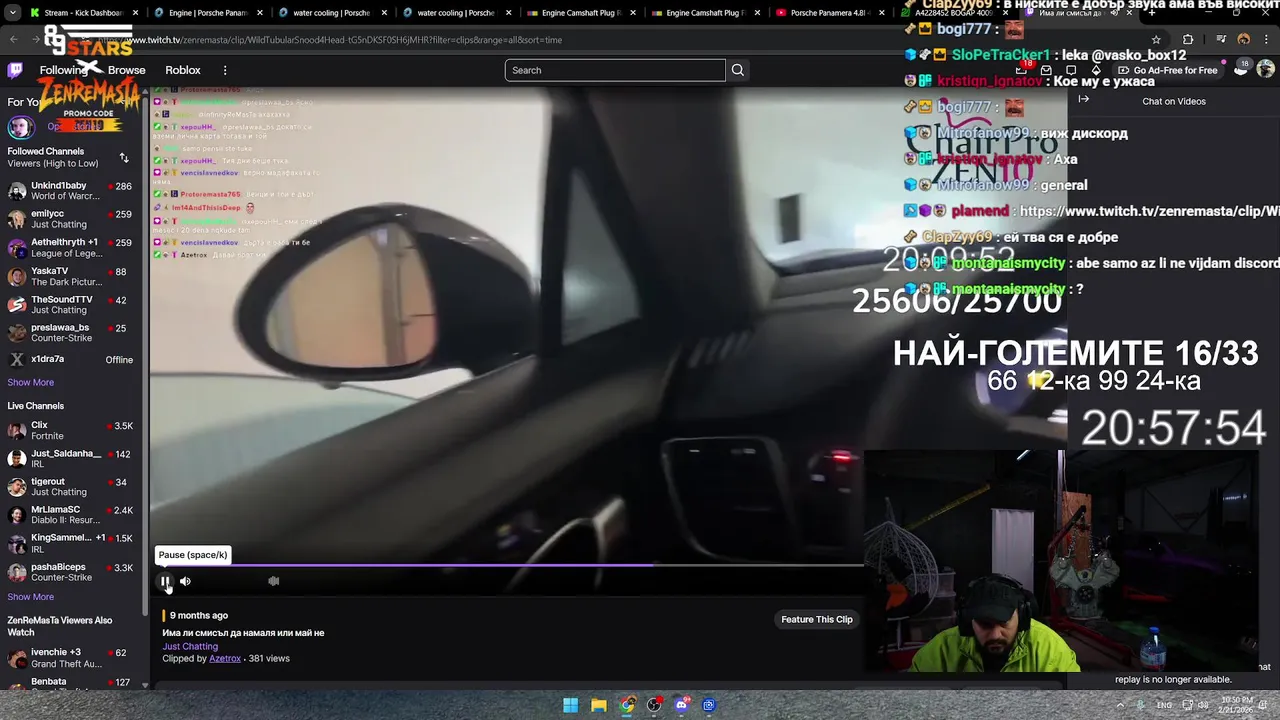Show more live channels

click(x=31, y=597)
